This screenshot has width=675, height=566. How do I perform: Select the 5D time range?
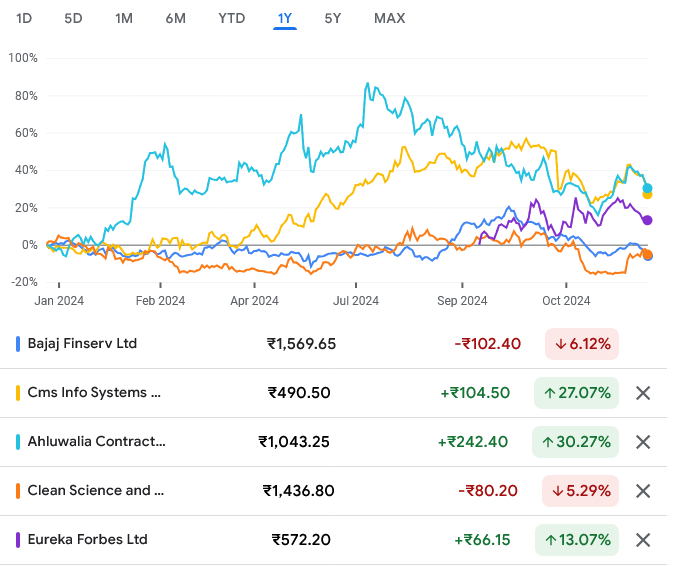(73, 18)
